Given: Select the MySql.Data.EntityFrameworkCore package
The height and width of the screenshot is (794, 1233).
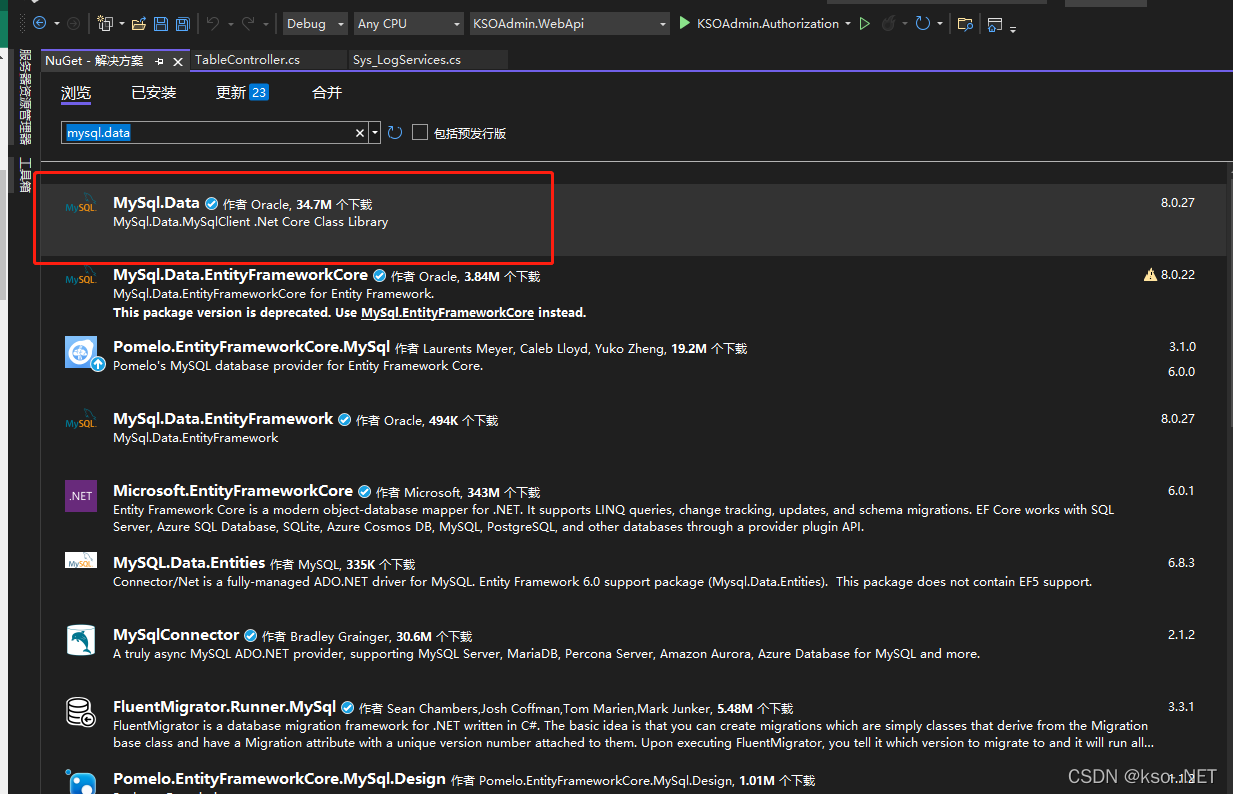Looking at the screenshot, I should (x=632, y=292).
